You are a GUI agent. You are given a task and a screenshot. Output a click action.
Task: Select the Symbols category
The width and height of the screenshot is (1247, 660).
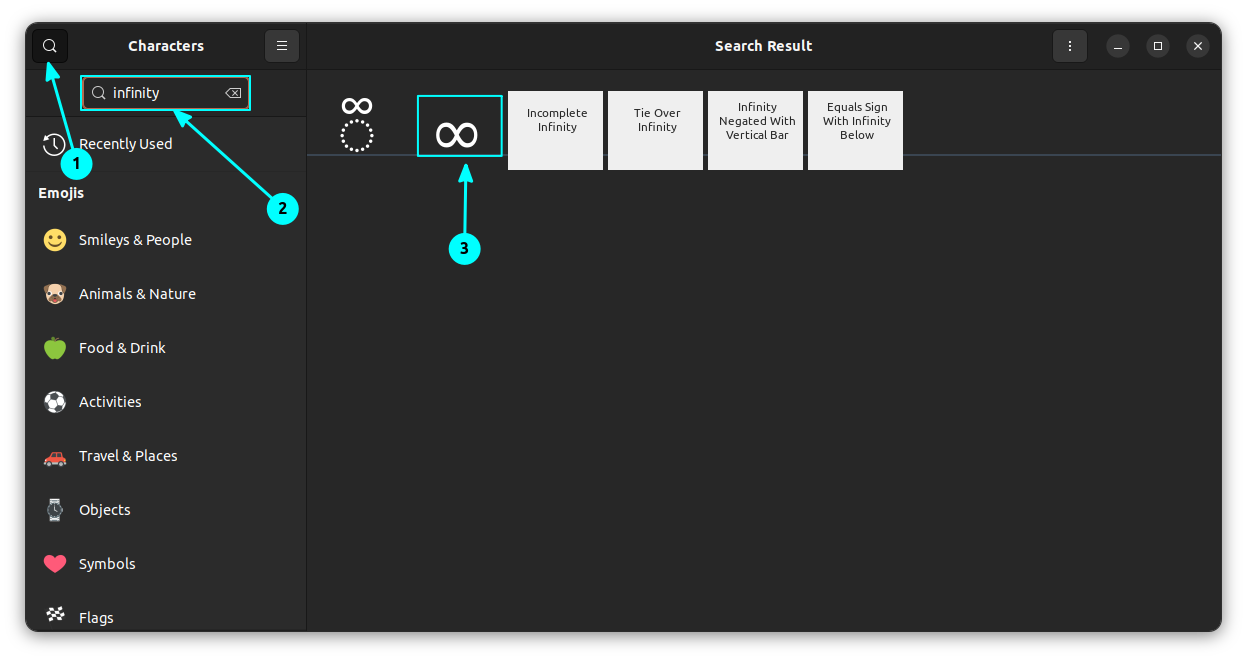coord(107,563)
